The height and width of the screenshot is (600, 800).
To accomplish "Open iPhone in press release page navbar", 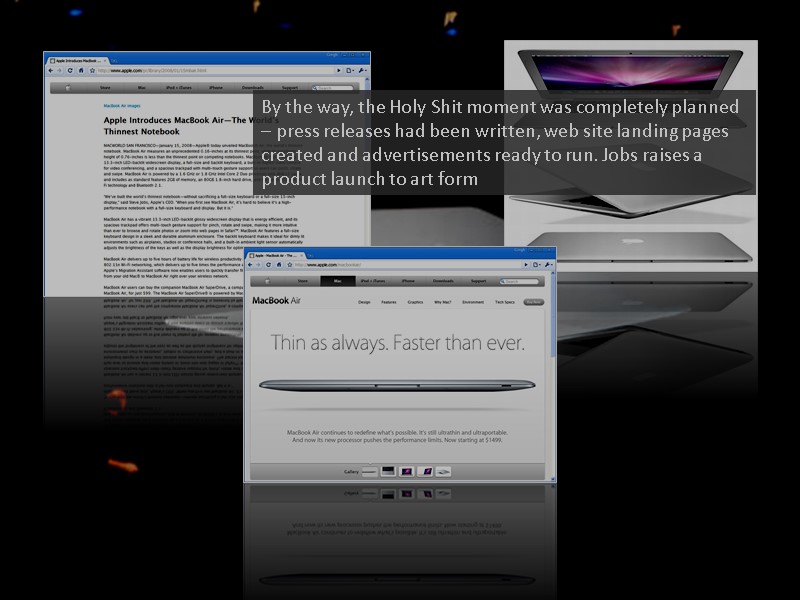I will (x=216, y=88).
